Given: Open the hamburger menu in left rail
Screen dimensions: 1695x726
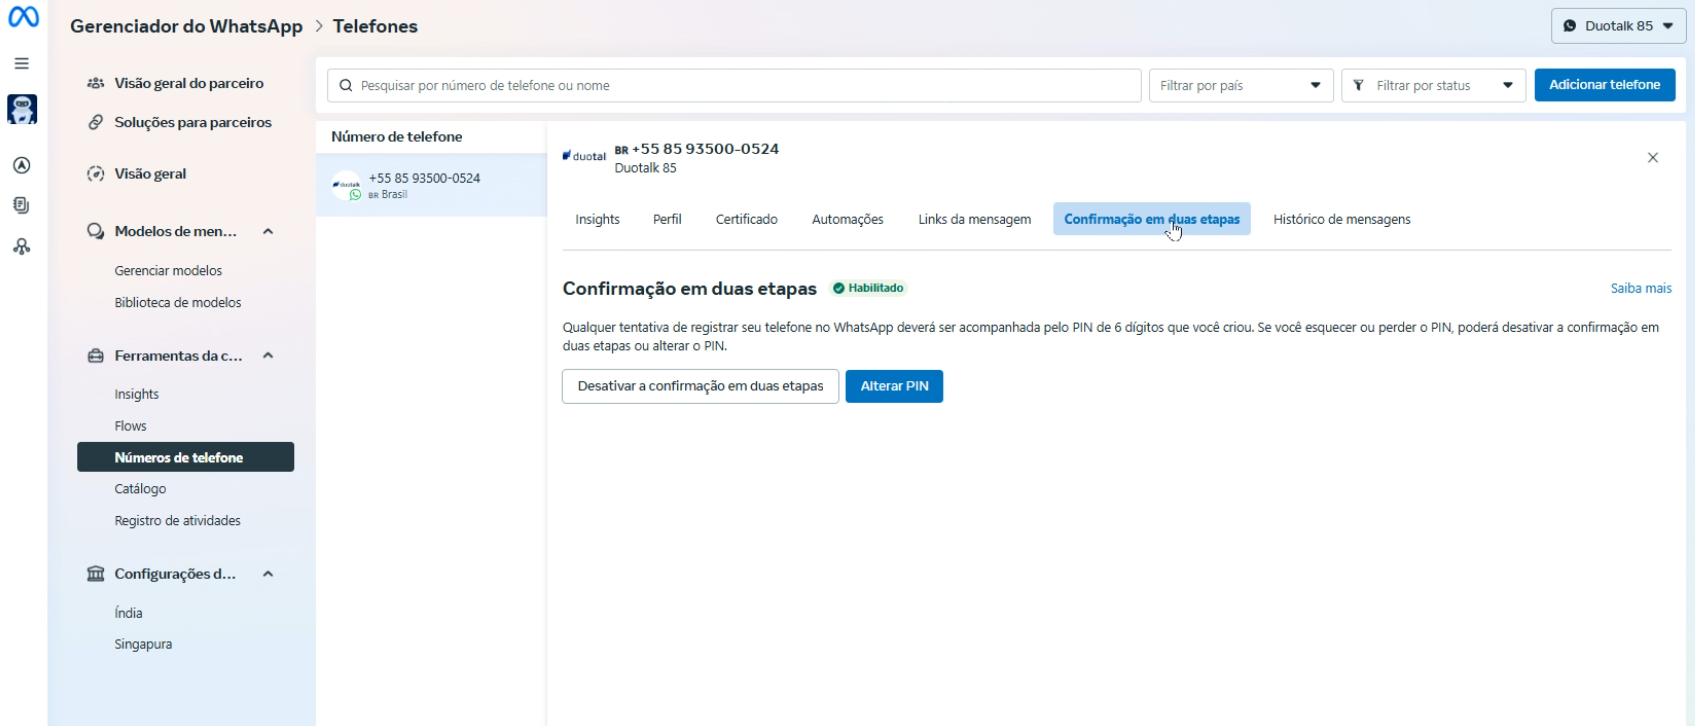Looking at the screenshot, I should tap(21, 63).
